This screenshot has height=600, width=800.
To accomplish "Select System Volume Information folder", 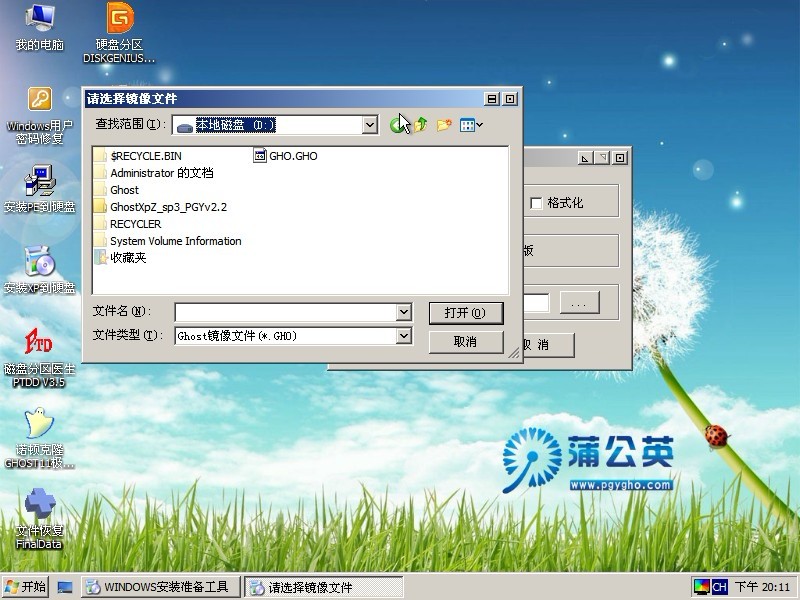I will tap(168, 241).
